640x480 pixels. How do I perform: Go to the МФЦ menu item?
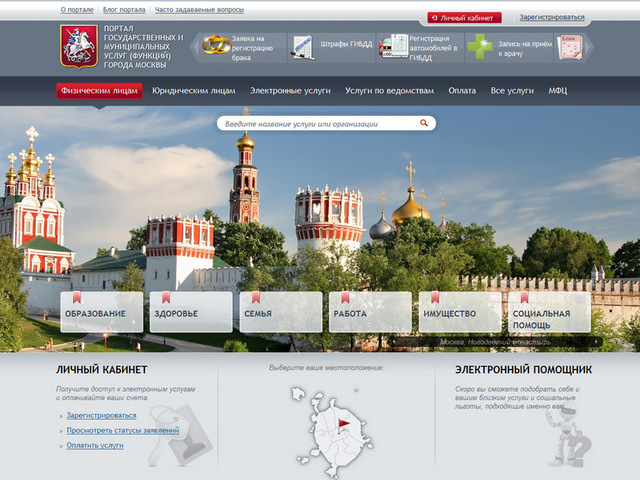[557, 91]
